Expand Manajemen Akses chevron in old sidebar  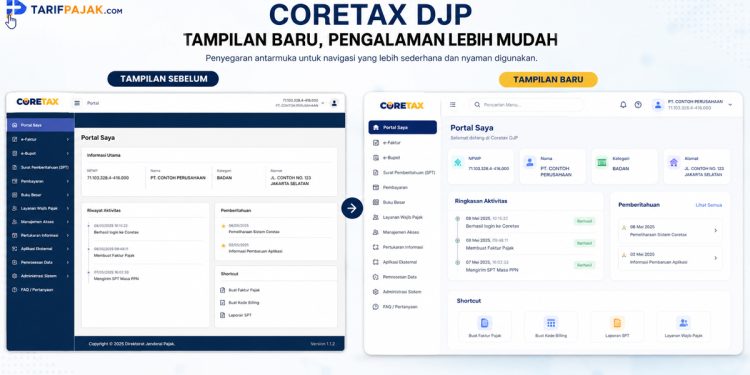(x=68, y=222)
